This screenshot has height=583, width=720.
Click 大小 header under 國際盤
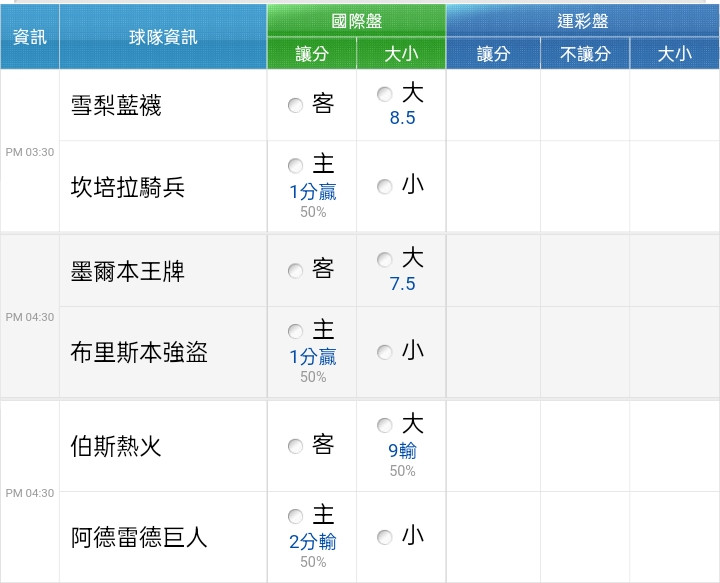click(x=401, y=53)
